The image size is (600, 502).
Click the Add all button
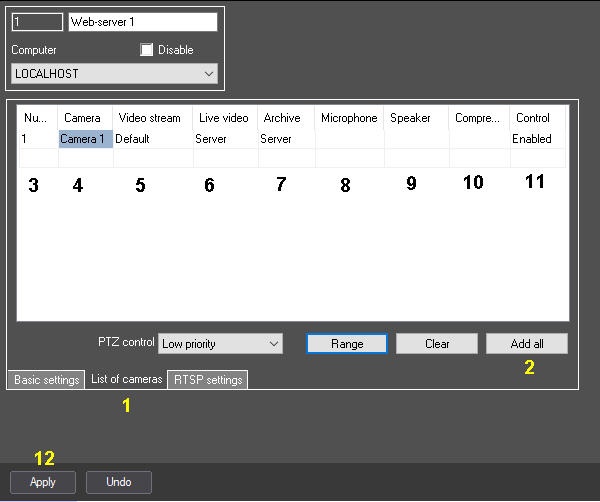click(x=527, y=344)
